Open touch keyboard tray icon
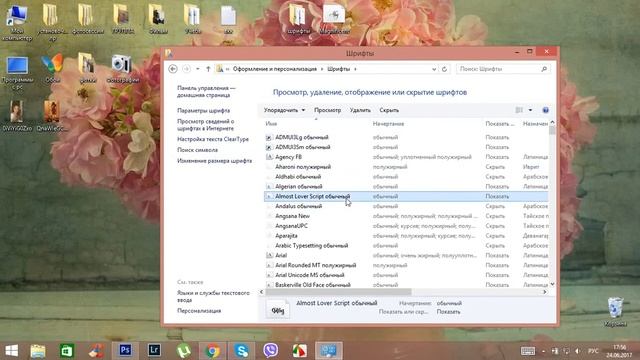 pos(528,351)
